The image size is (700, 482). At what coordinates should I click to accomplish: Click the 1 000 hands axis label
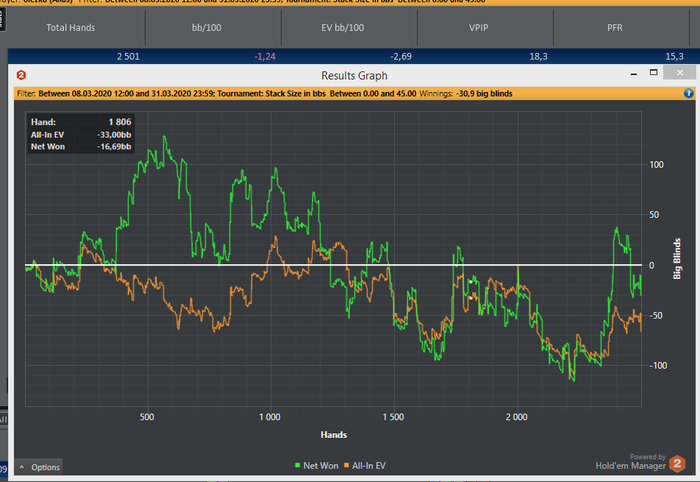pos(270,417)
